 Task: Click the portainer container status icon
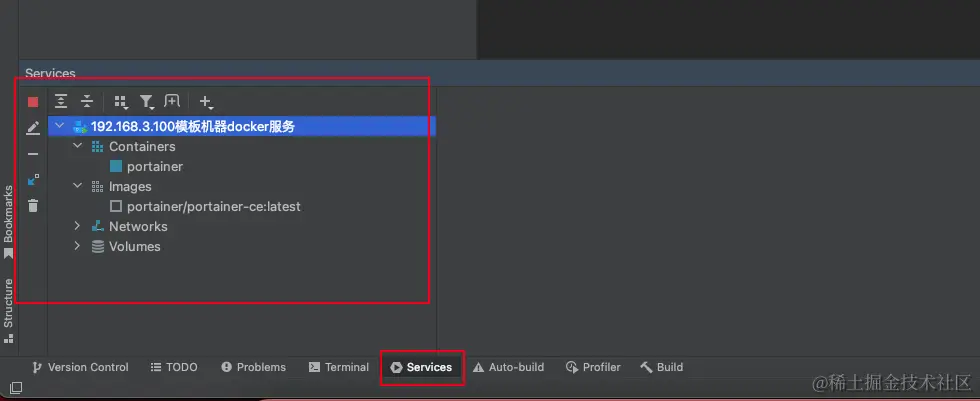point(116,167)
